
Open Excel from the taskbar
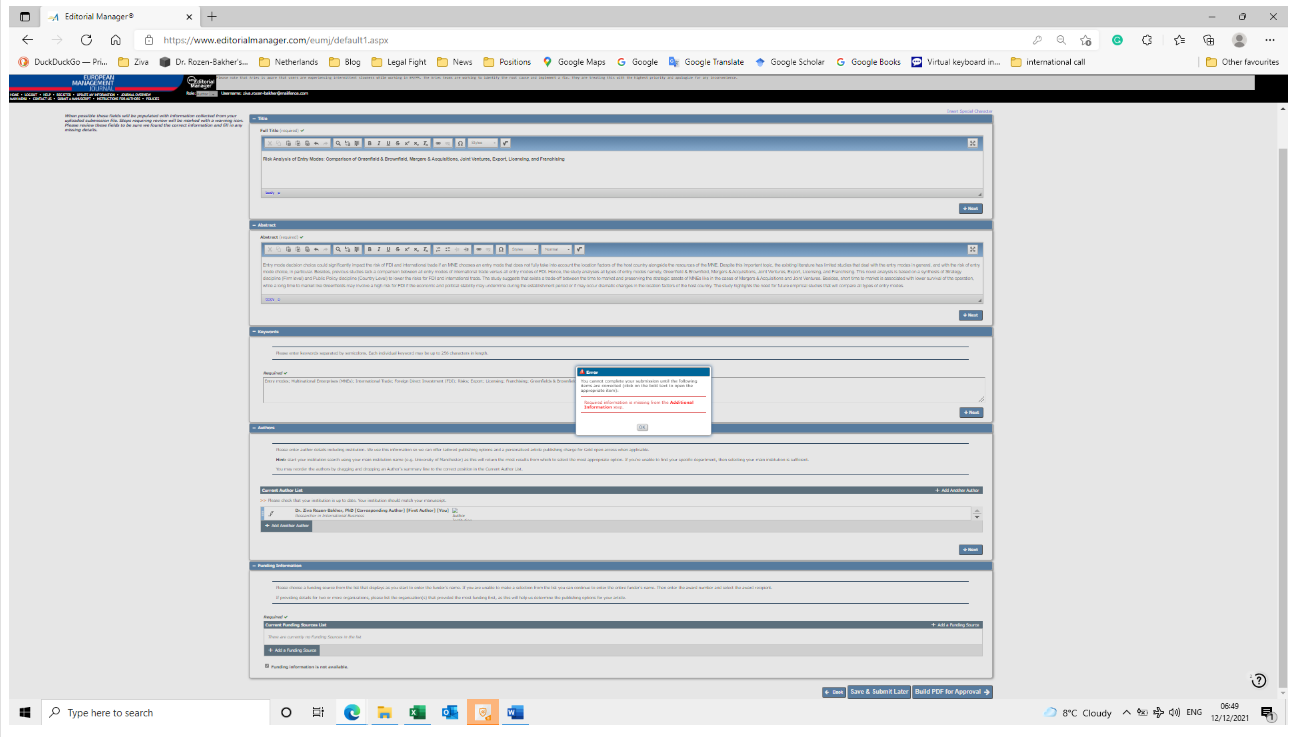pyautogui.click(x=418, y=713)
